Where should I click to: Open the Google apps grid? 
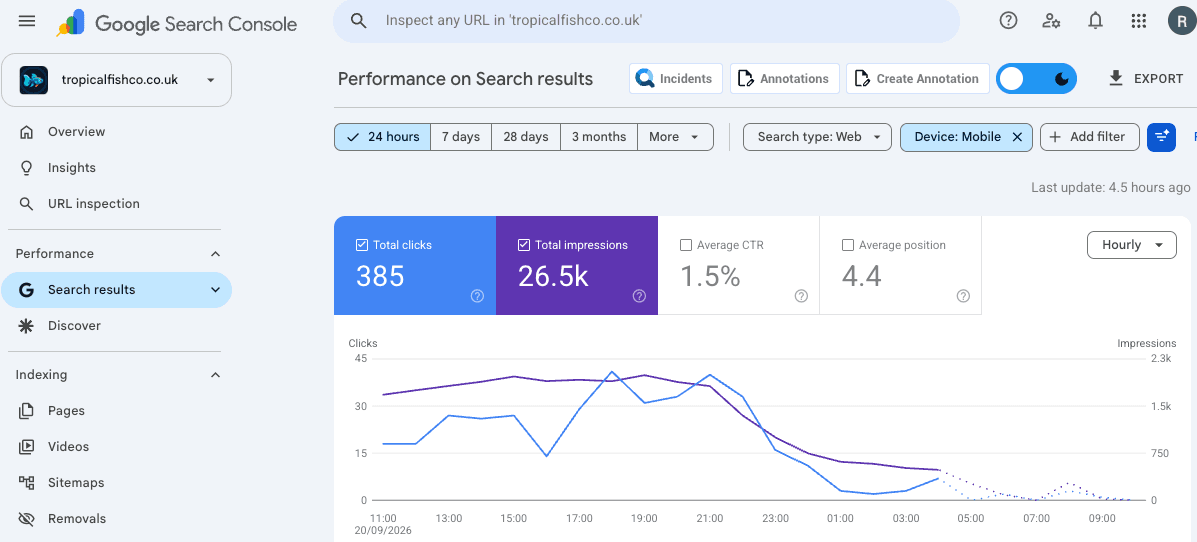click(x=1138, y=21)
